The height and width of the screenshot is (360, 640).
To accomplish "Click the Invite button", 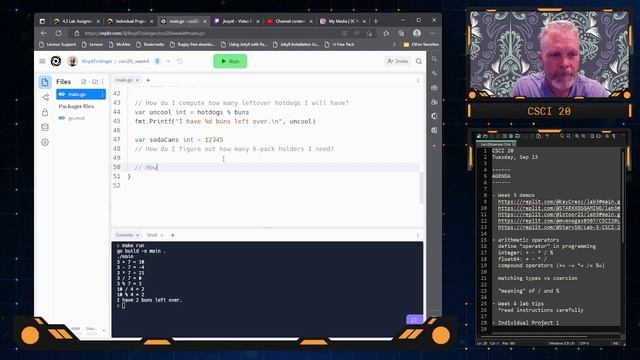I will pyautogui.click(x=398, y=61).
